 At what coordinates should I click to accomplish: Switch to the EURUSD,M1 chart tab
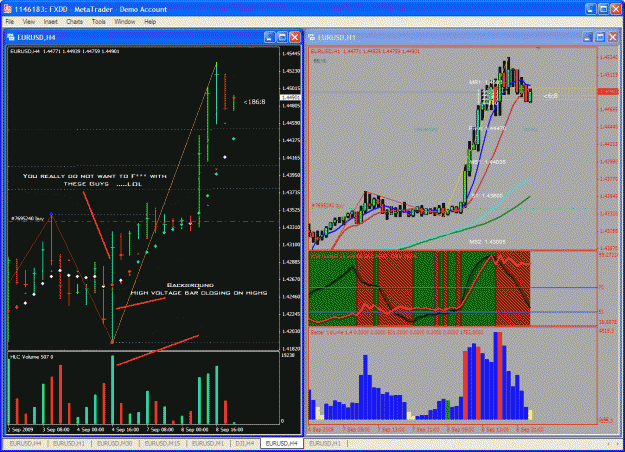click(208, 443)
